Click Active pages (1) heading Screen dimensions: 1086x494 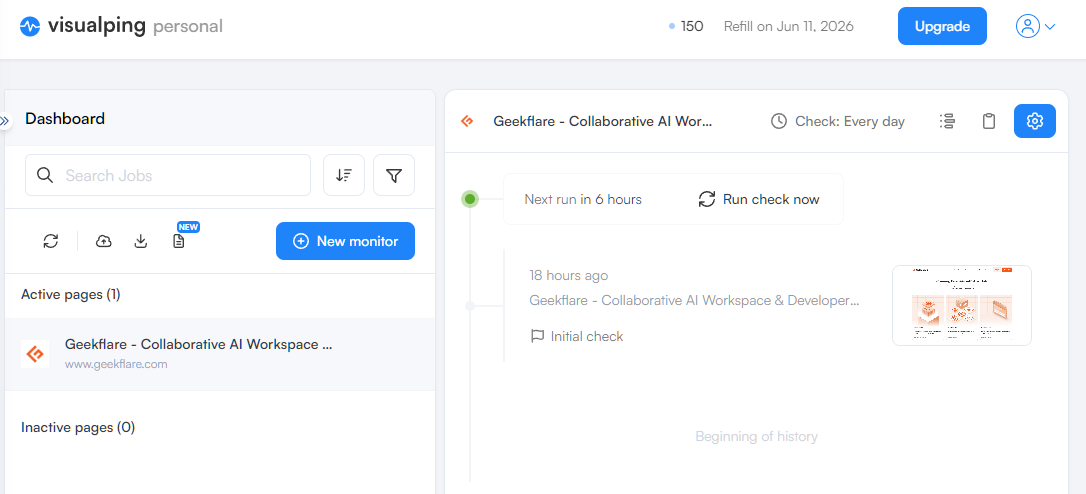71,294
